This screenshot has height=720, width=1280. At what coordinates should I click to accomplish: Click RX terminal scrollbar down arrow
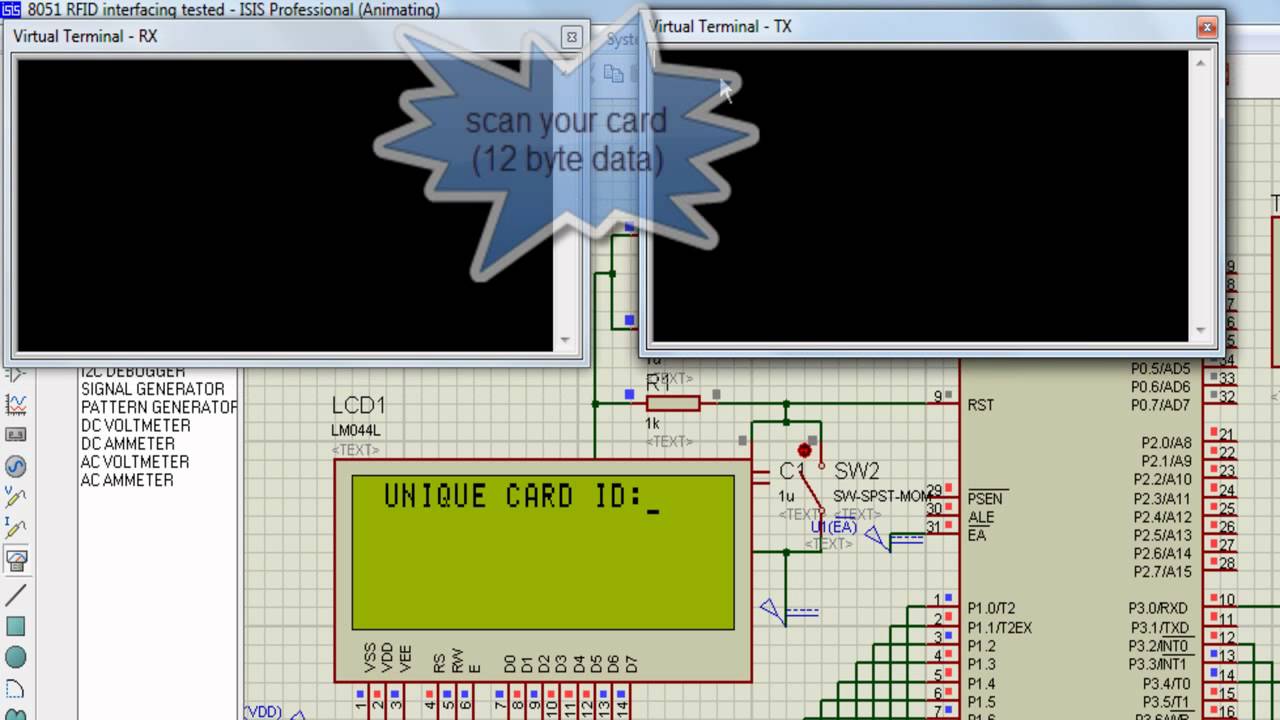(565, 341)
